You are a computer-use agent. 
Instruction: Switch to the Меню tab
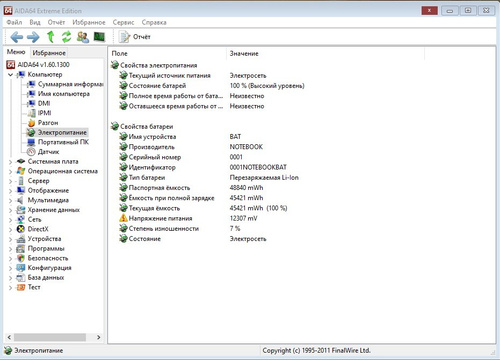(x=16, y=52)
